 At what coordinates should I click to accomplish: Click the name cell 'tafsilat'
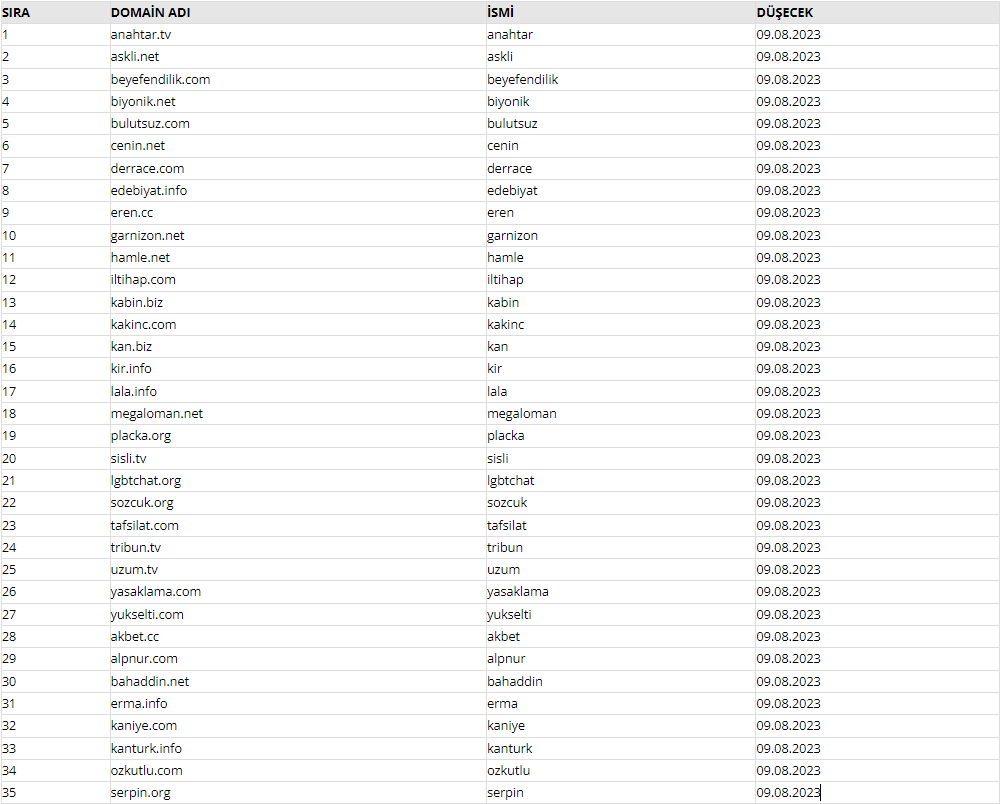(507, 526)
